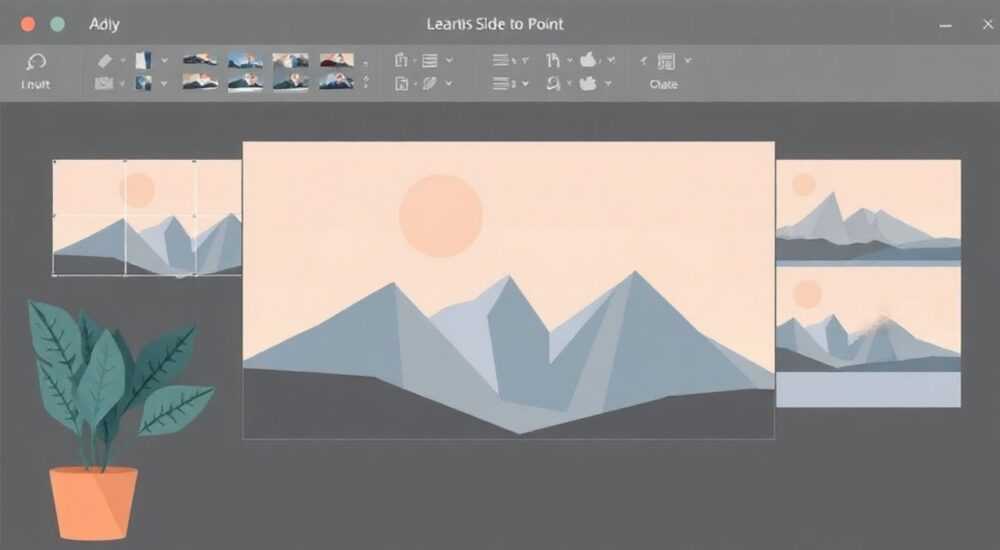Expand the dropdown after the lower apple icon
The width and height of the screenshot is (1000, 550).
(x=608, y=84)
